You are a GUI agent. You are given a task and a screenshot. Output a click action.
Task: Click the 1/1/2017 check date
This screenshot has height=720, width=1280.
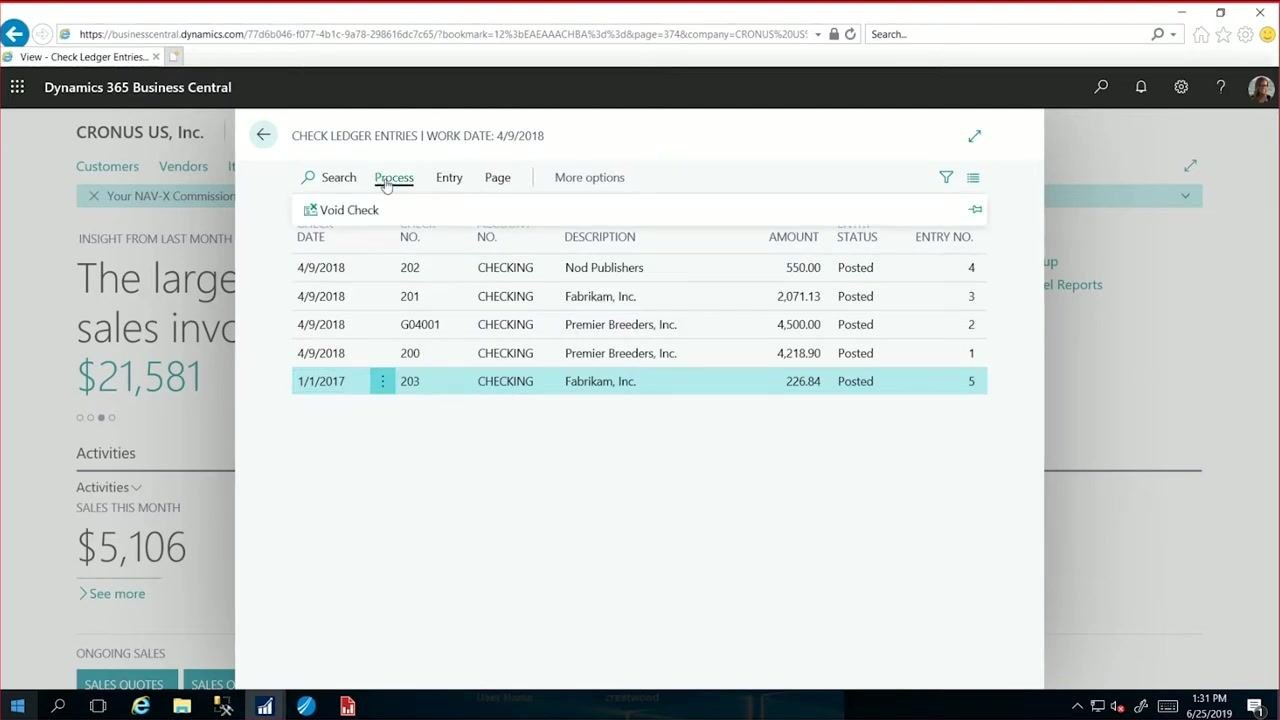pos(321,381)
